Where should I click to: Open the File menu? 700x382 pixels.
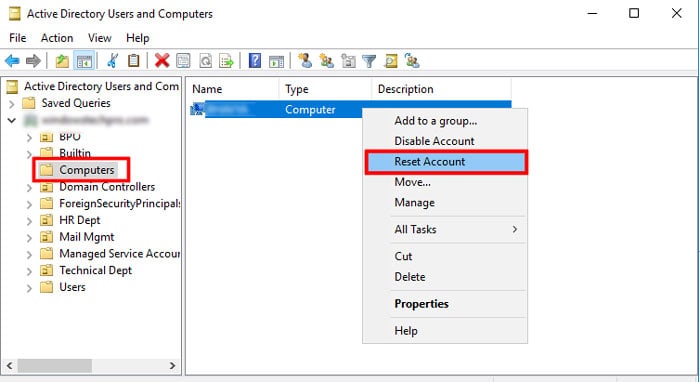[x=18, y=38]
